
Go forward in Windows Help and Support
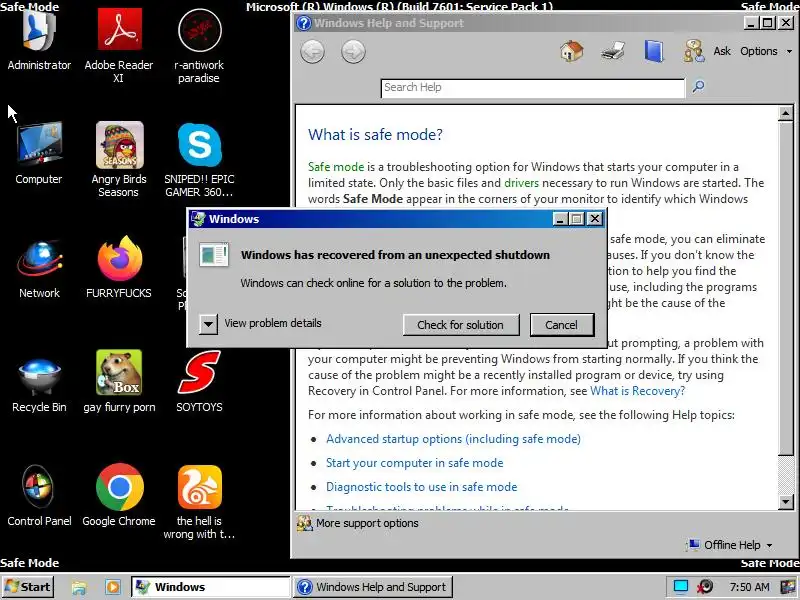[x=353, y=52]
